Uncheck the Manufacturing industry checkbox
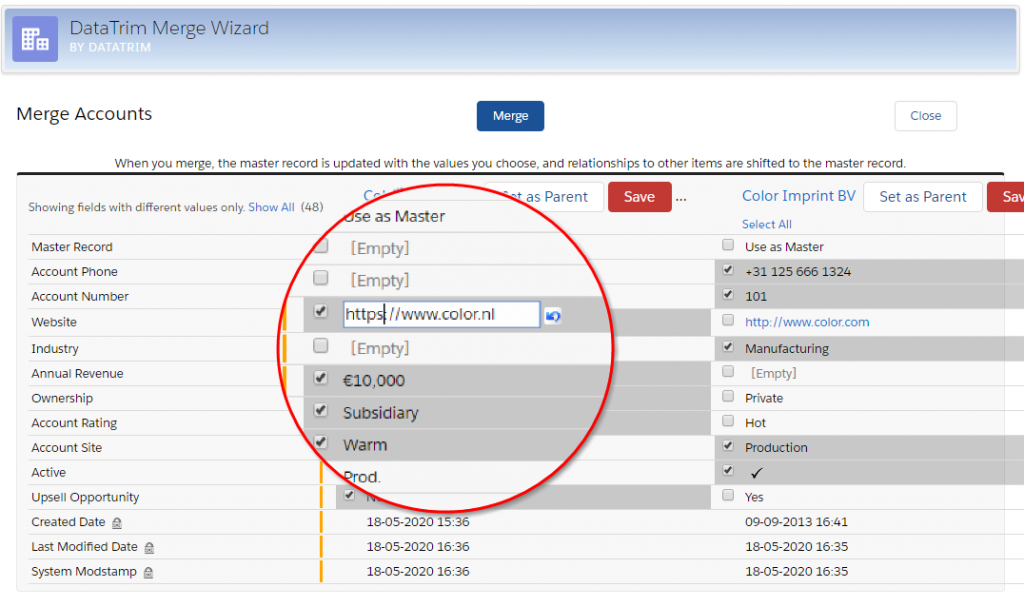This screenshot has height=607, width=1024. click(x=728, y=348)
